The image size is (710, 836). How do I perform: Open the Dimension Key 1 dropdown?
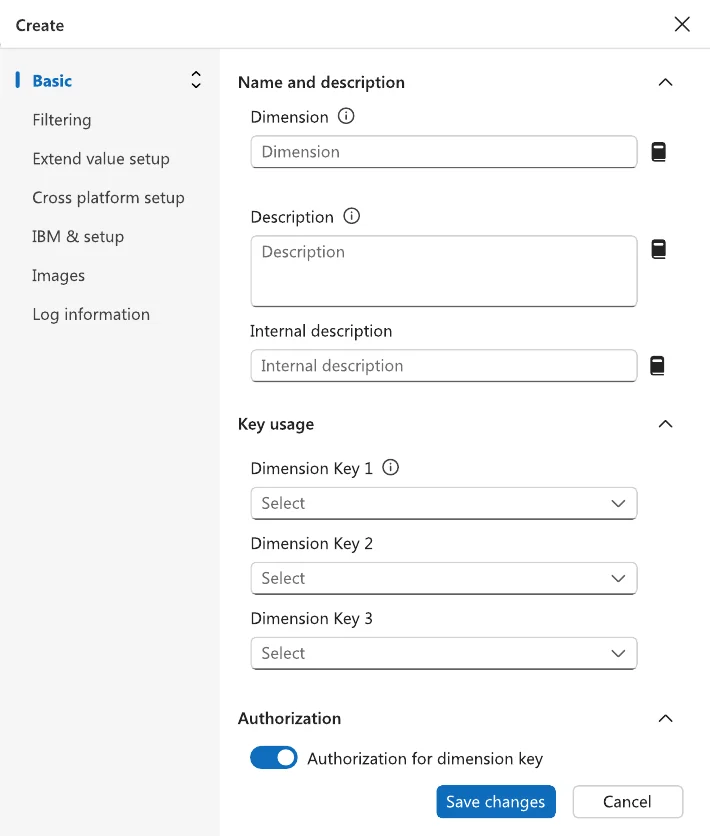point(444,503)
